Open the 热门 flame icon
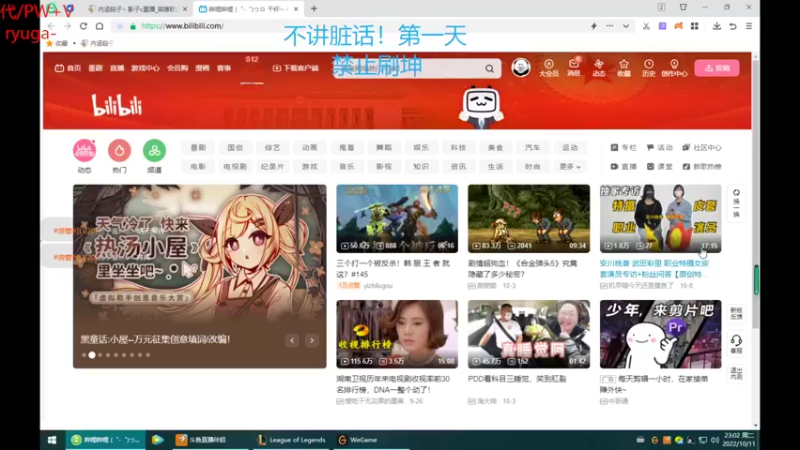Screen dimensions: 800x450 119,151
